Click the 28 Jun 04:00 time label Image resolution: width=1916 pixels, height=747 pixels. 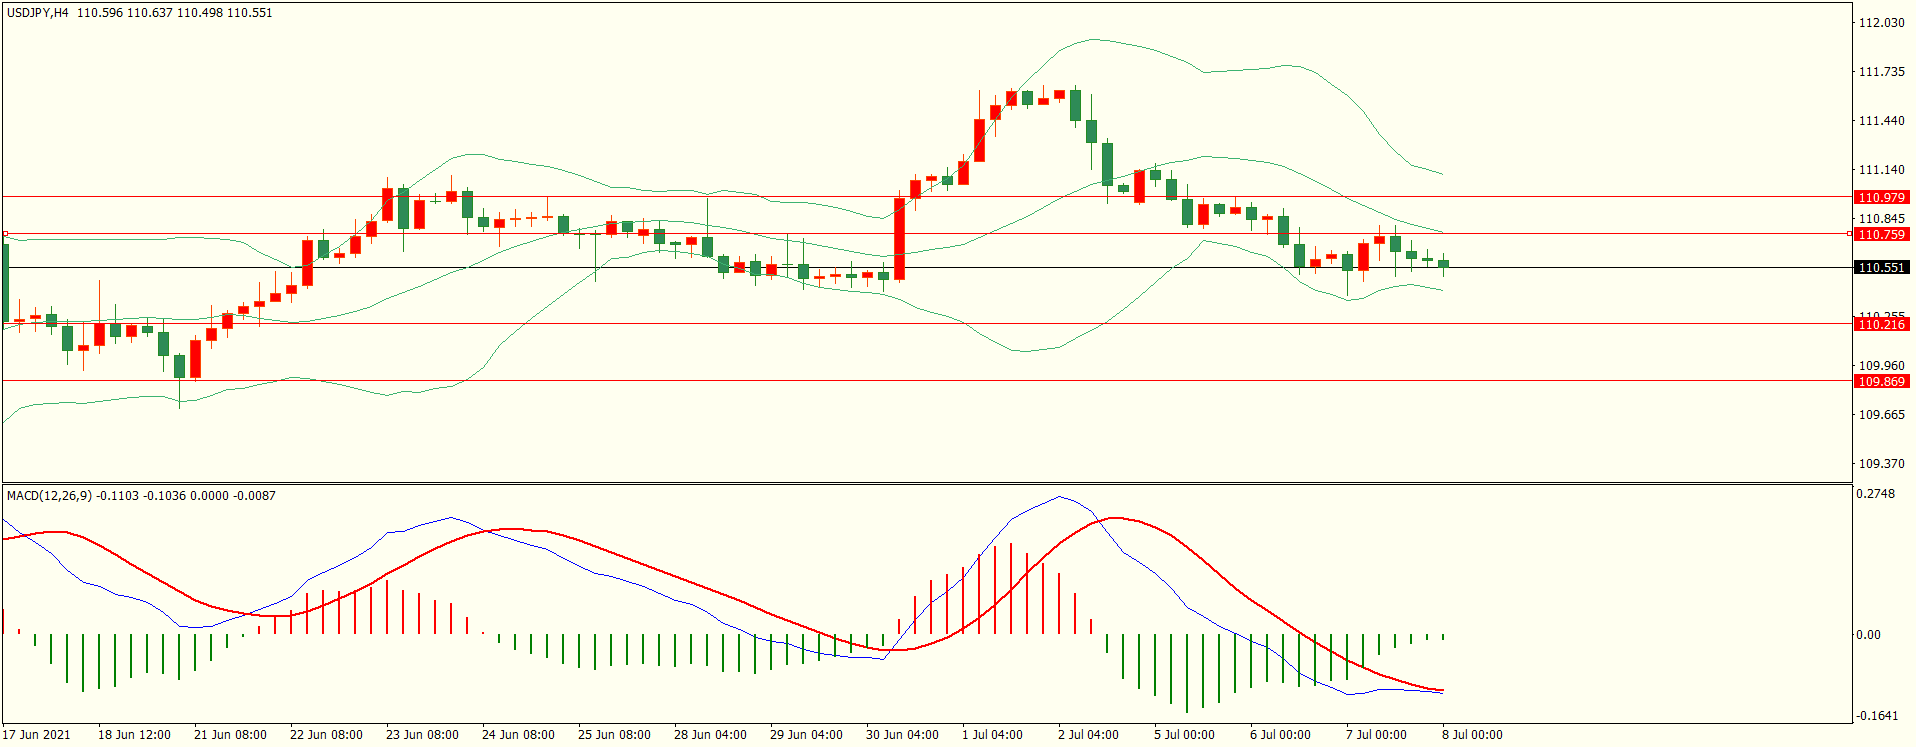pos(710,735)
